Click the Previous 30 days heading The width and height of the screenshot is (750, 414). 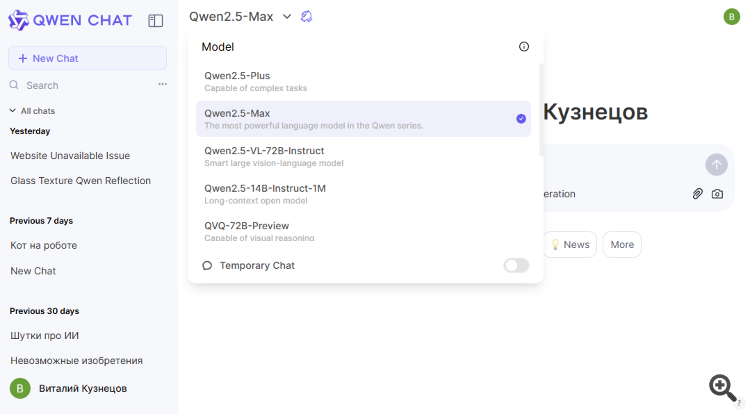(44, 311)
